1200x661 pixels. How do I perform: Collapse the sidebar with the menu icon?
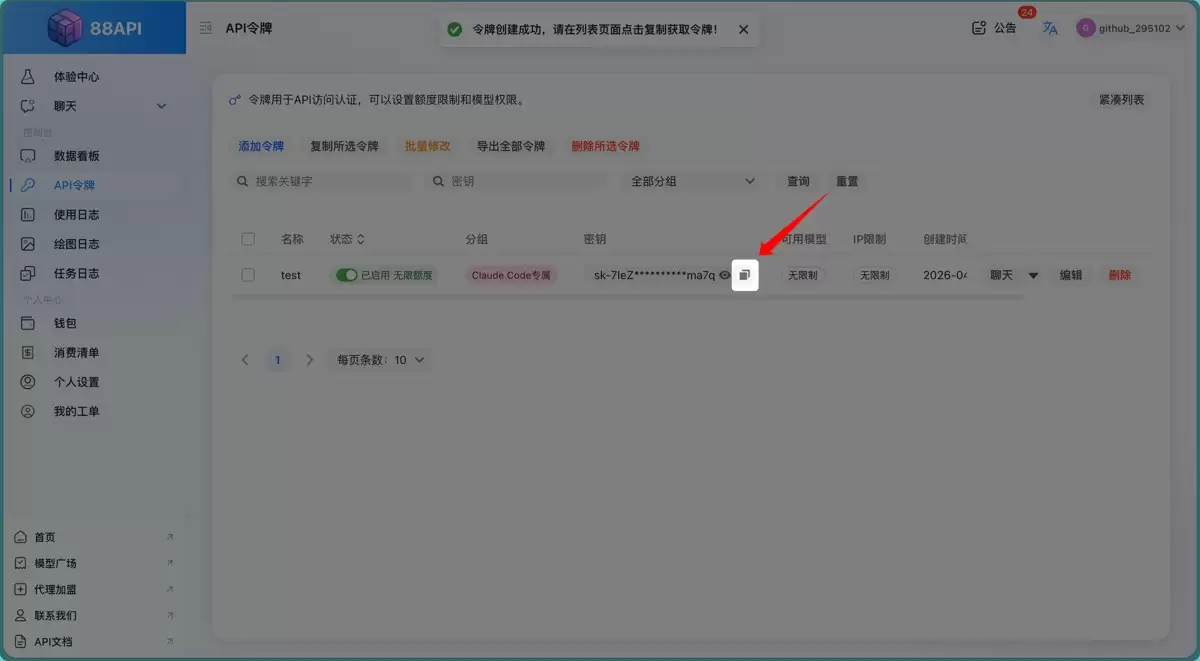[x=206, y=28]
